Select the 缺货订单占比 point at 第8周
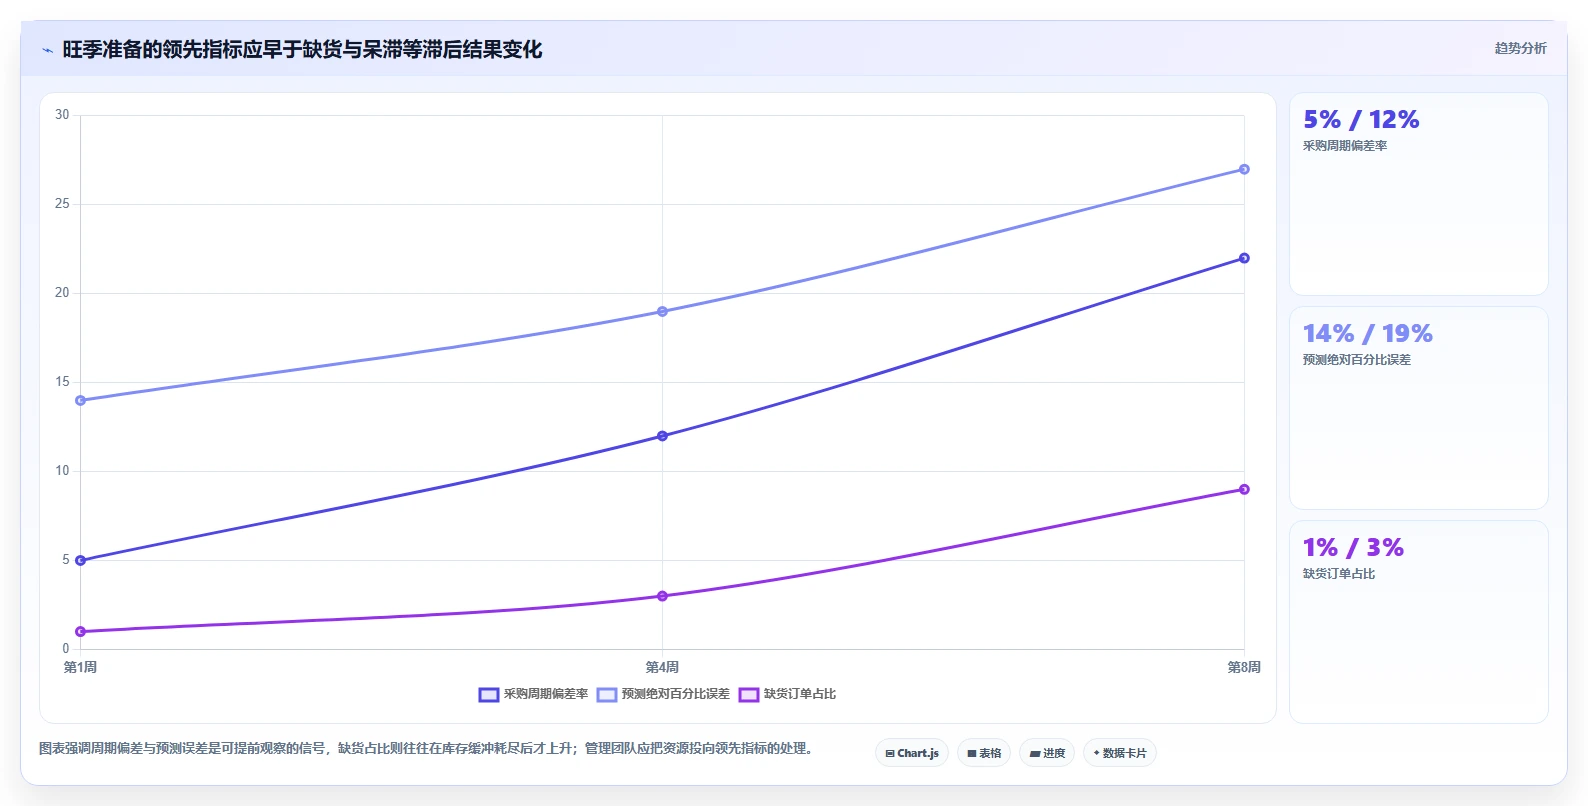The width and height of the screenshot is (1588, 806). pos(1244,489)
